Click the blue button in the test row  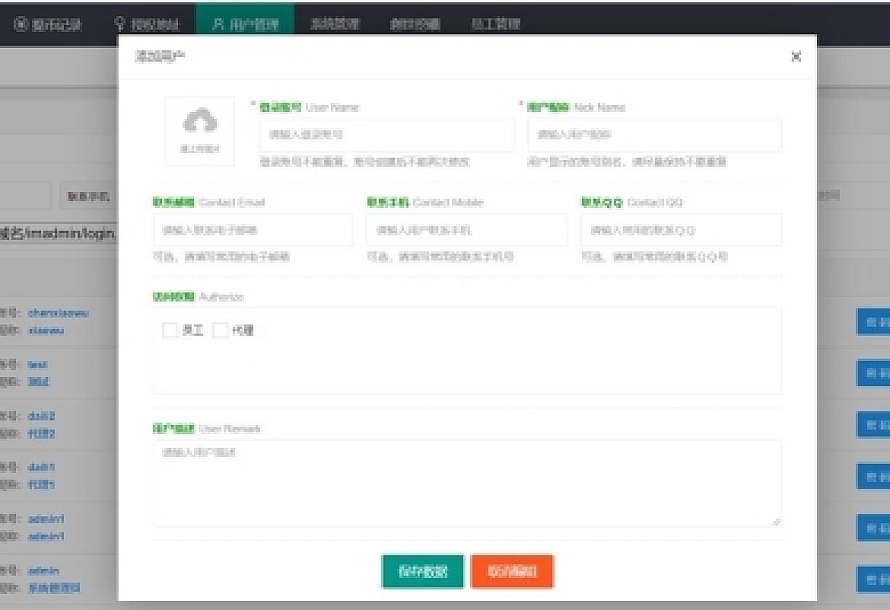pos(872,372)
